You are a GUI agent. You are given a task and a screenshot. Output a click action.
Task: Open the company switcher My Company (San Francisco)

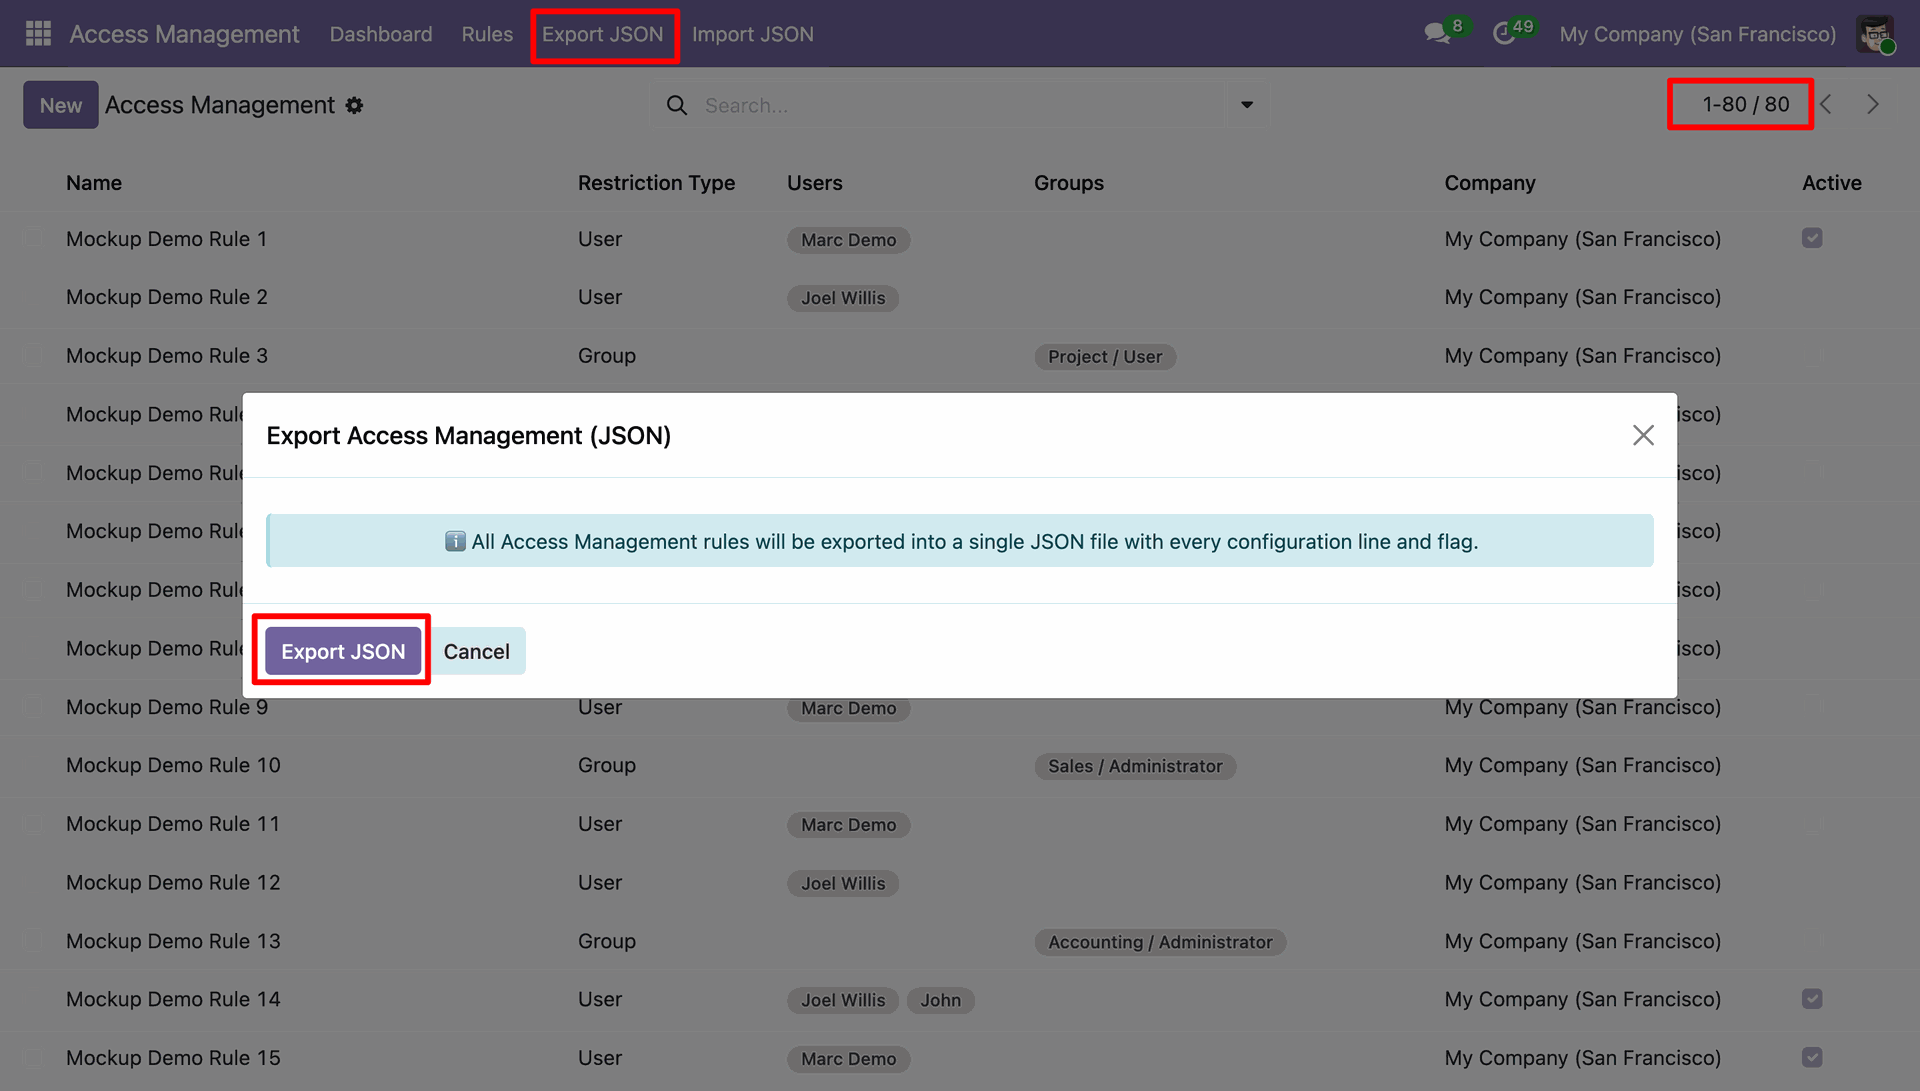1698,34
